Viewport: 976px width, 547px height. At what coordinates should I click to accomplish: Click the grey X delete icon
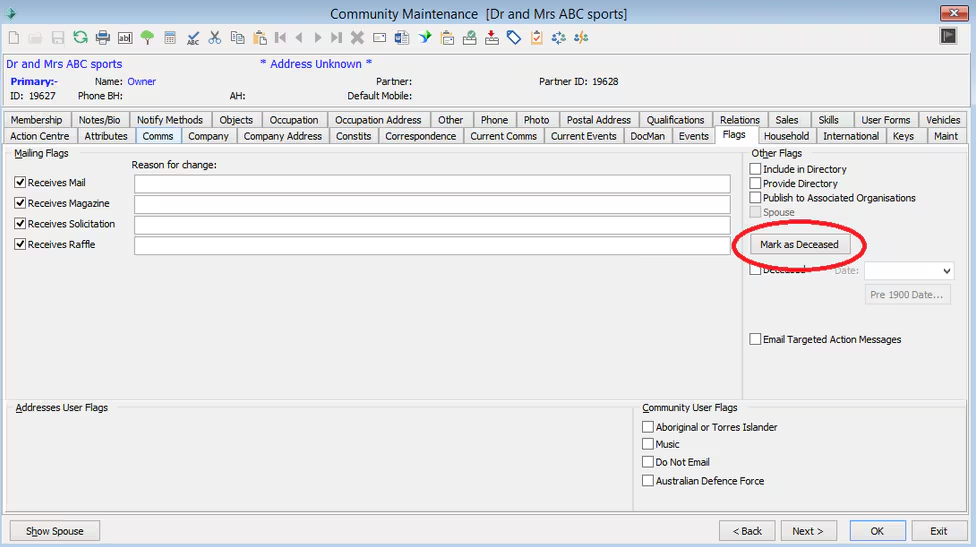[357, 38]
